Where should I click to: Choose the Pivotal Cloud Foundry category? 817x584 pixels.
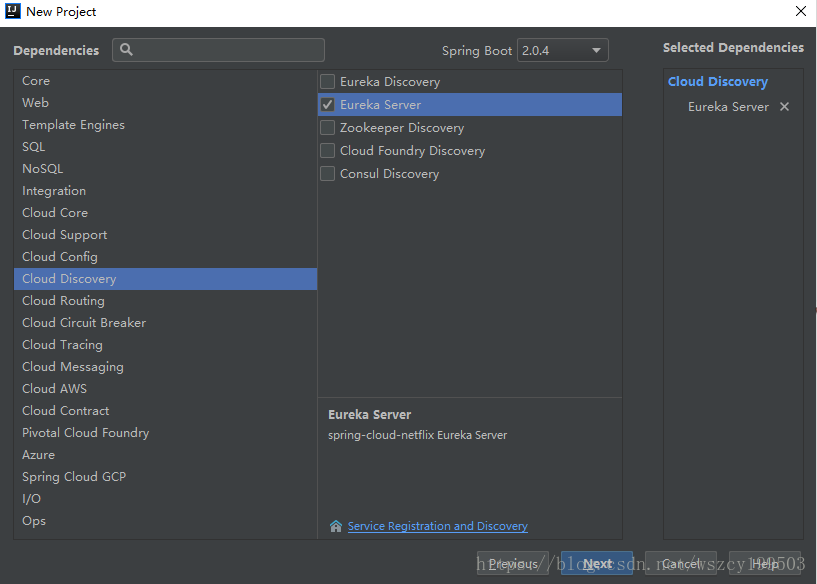point(165,433)
